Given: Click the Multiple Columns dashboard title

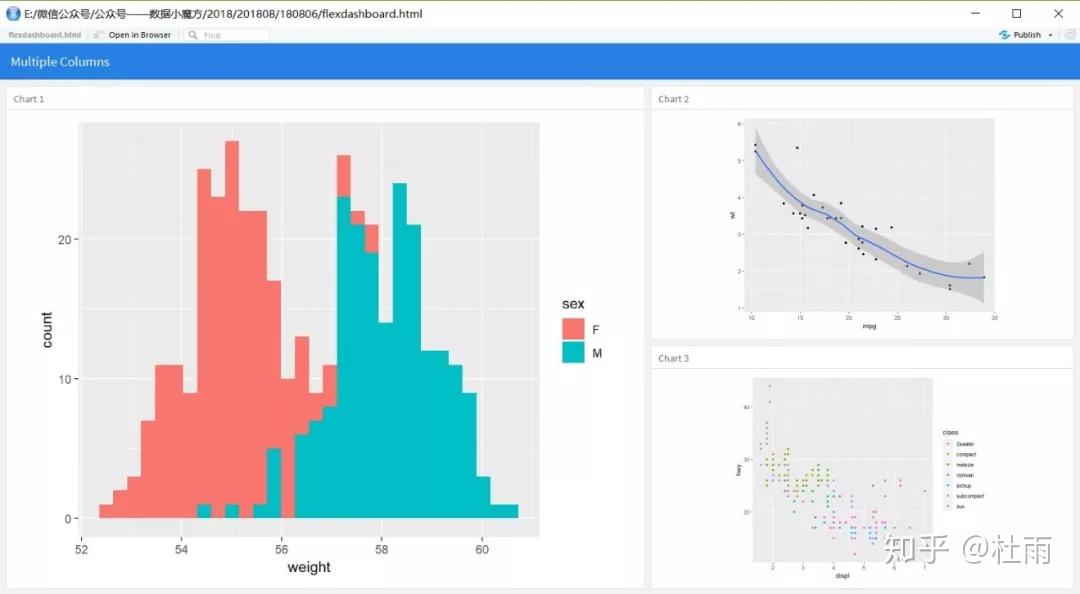Looking at the screenshot, I should 60,62.
